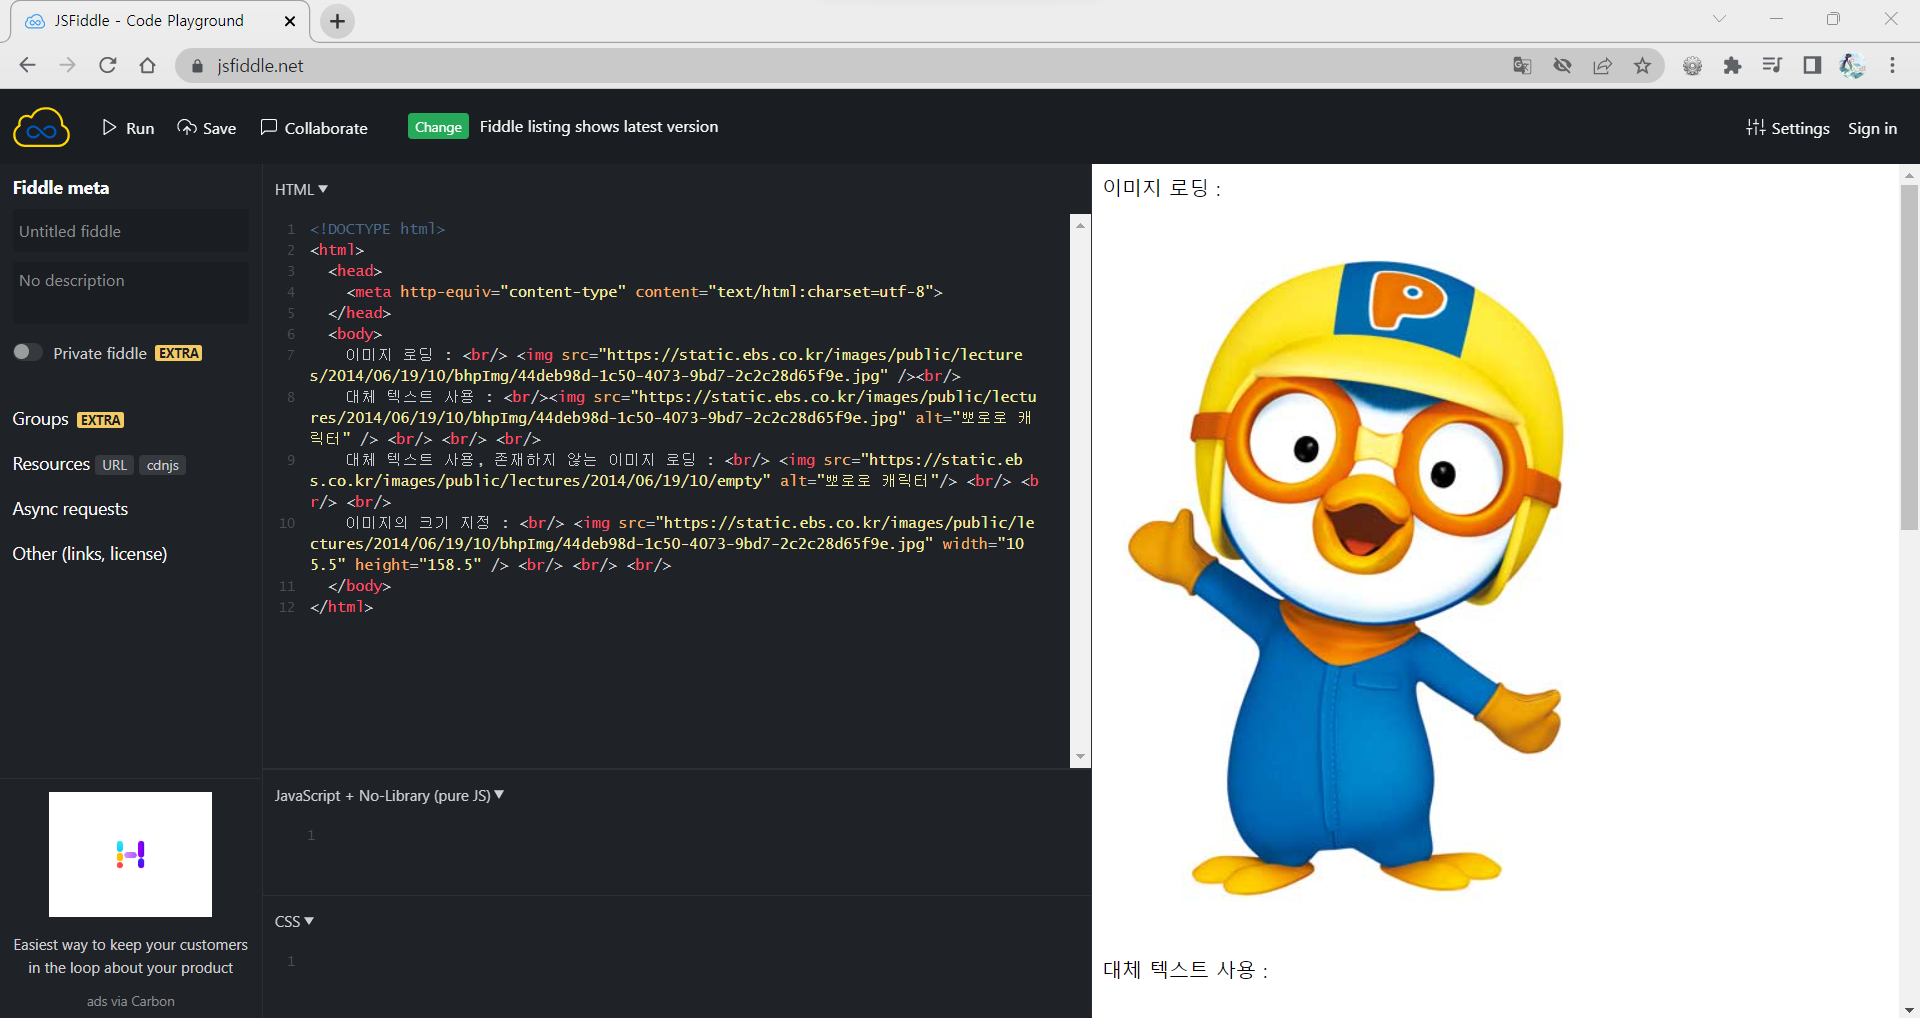Open the HTML panel dropdown
The height and width of the screenshot is (1018, 1920).
301,189
